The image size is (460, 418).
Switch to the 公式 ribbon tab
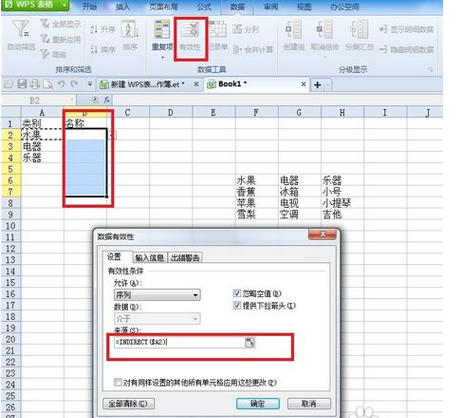[204, 6]
